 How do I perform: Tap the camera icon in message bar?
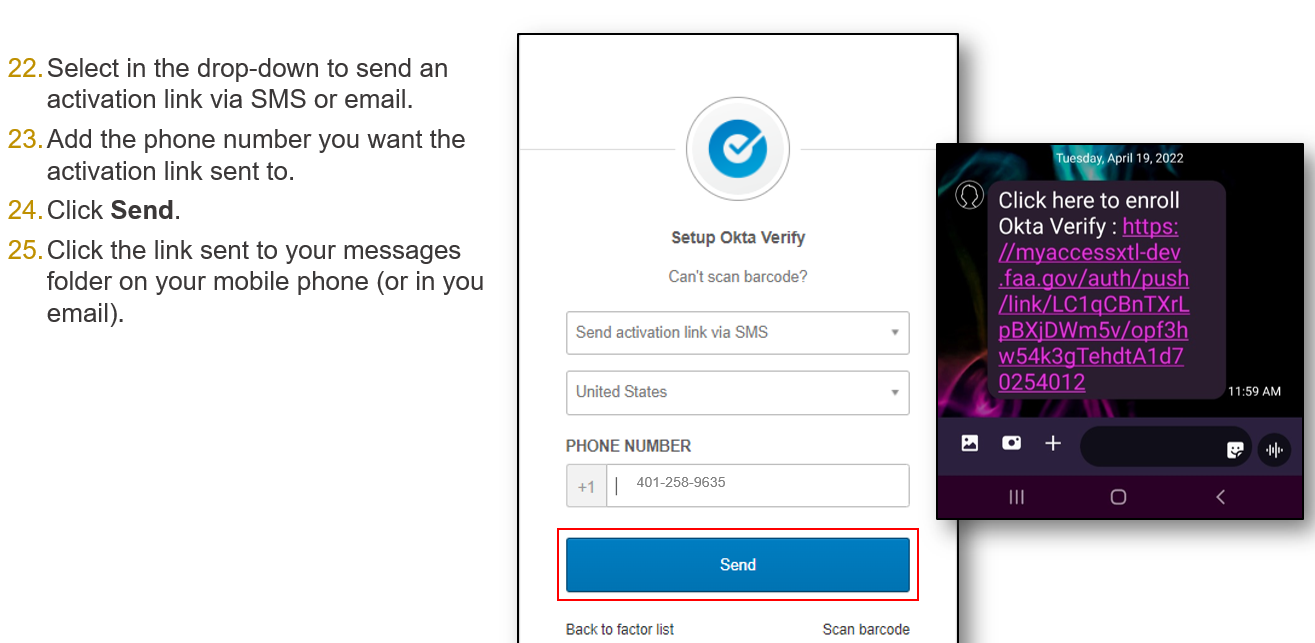pyautogui.click(x=1011, y=443)
